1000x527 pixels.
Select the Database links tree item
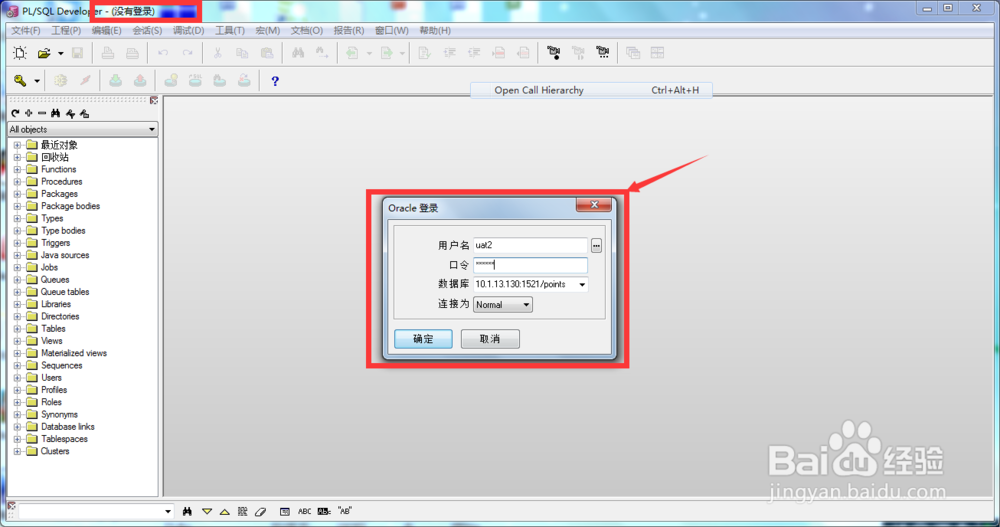68,427
